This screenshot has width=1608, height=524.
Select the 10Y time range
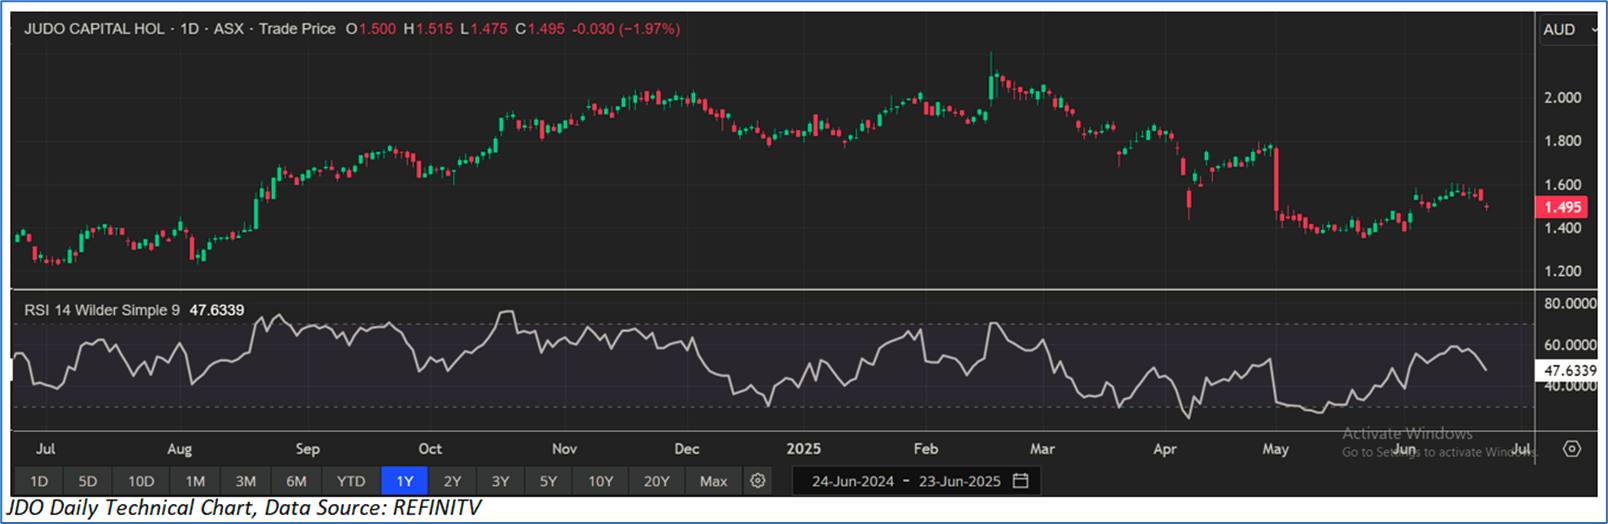tap(600, 481)
